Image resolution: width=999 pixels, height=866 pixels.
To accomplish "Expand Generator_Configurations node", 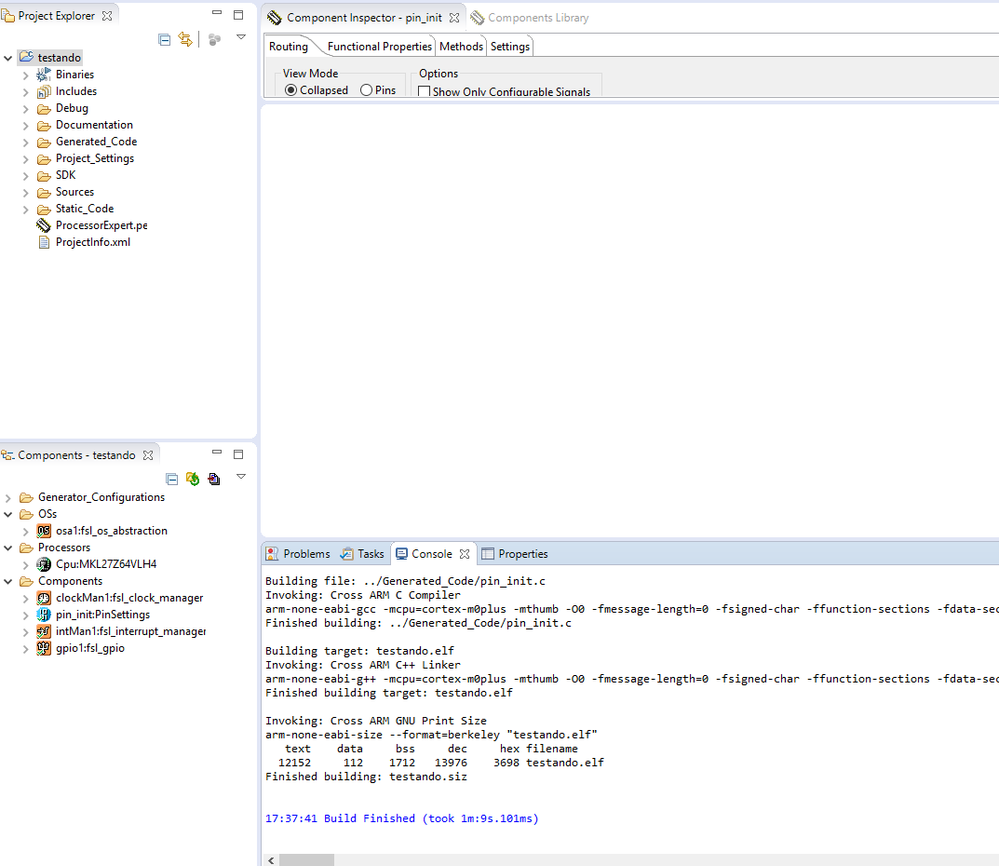I will coord(8,498).
